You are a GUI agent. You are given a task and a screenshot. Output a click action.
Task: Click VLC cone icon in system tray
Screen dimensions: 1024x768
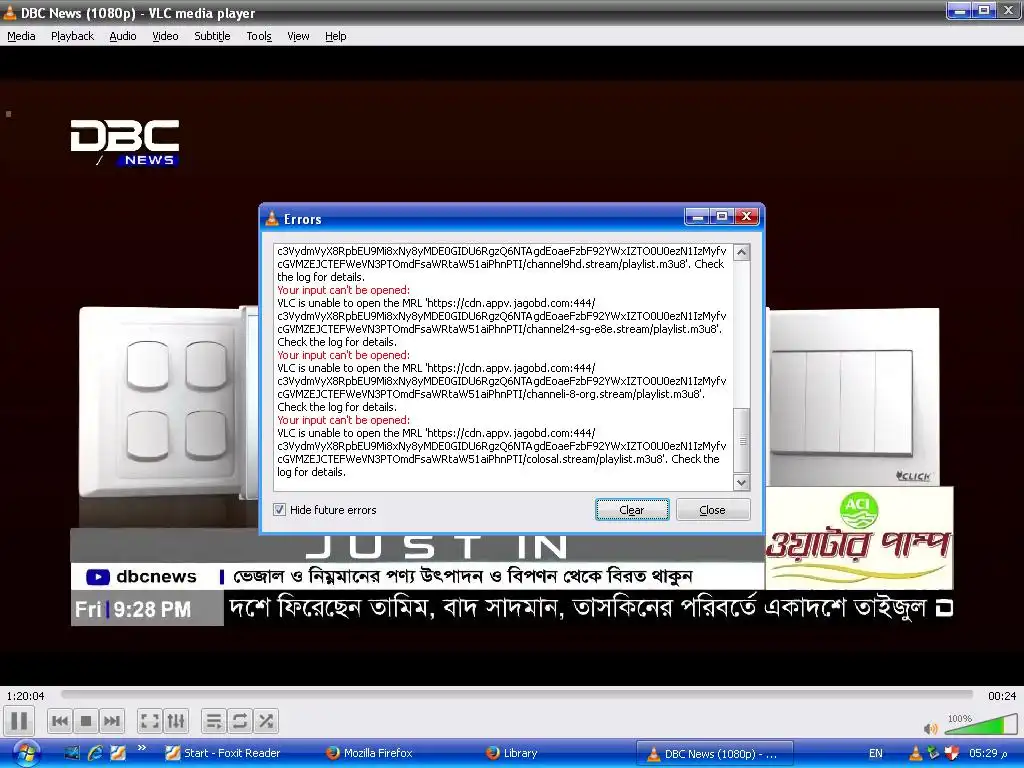(916, 754)
